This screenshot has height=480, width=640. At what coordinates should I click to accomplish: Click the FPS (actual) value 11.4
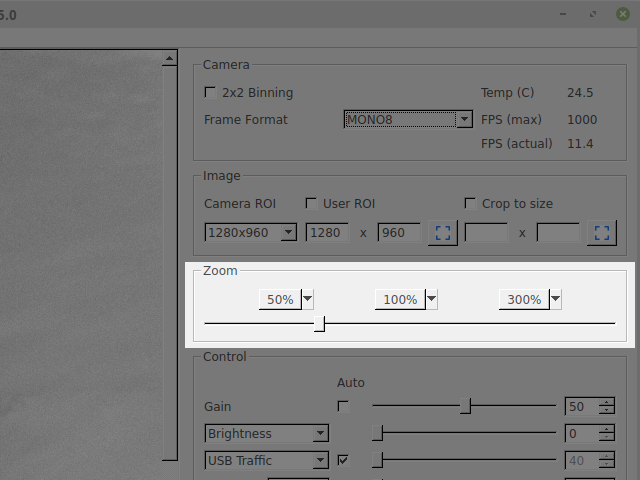pyautogui.click(x=580, y=144)
